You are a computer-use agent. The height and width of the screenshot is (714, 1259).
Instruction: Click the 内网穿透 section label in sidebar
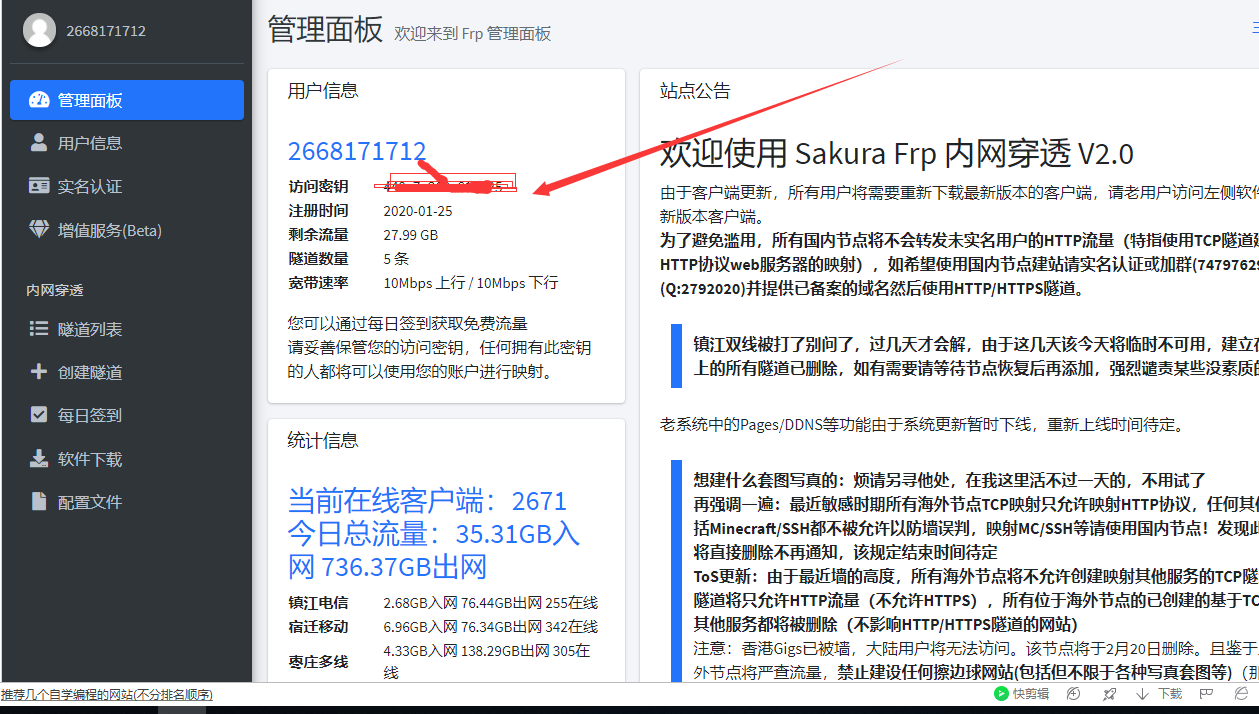pos(55,291)
